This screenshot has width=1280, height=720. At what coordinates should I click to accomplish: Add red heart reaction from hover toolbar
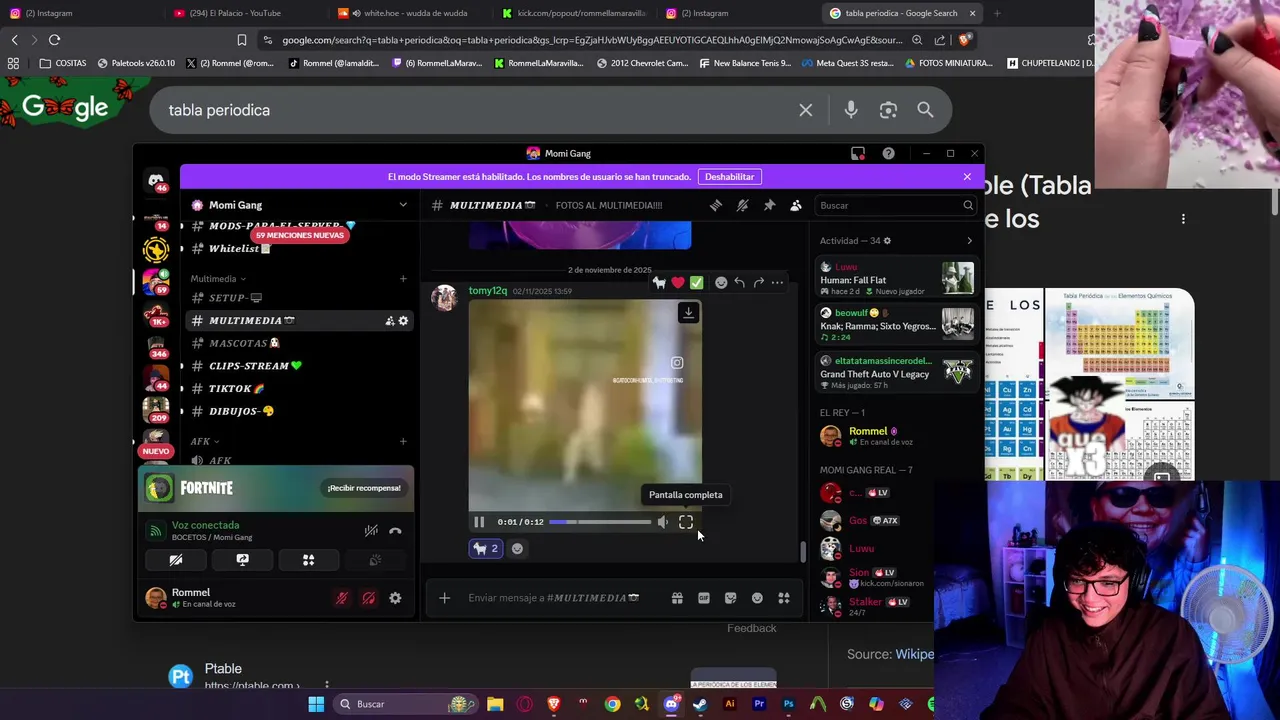pos(678,283)
